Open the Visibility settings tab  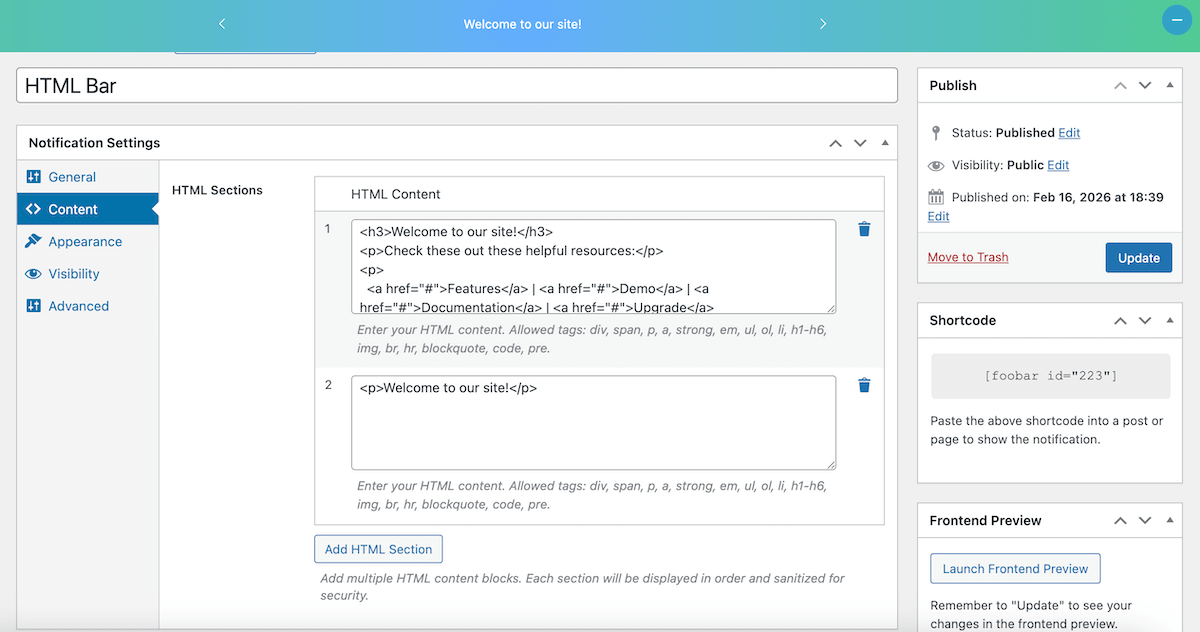click(74, 274)
